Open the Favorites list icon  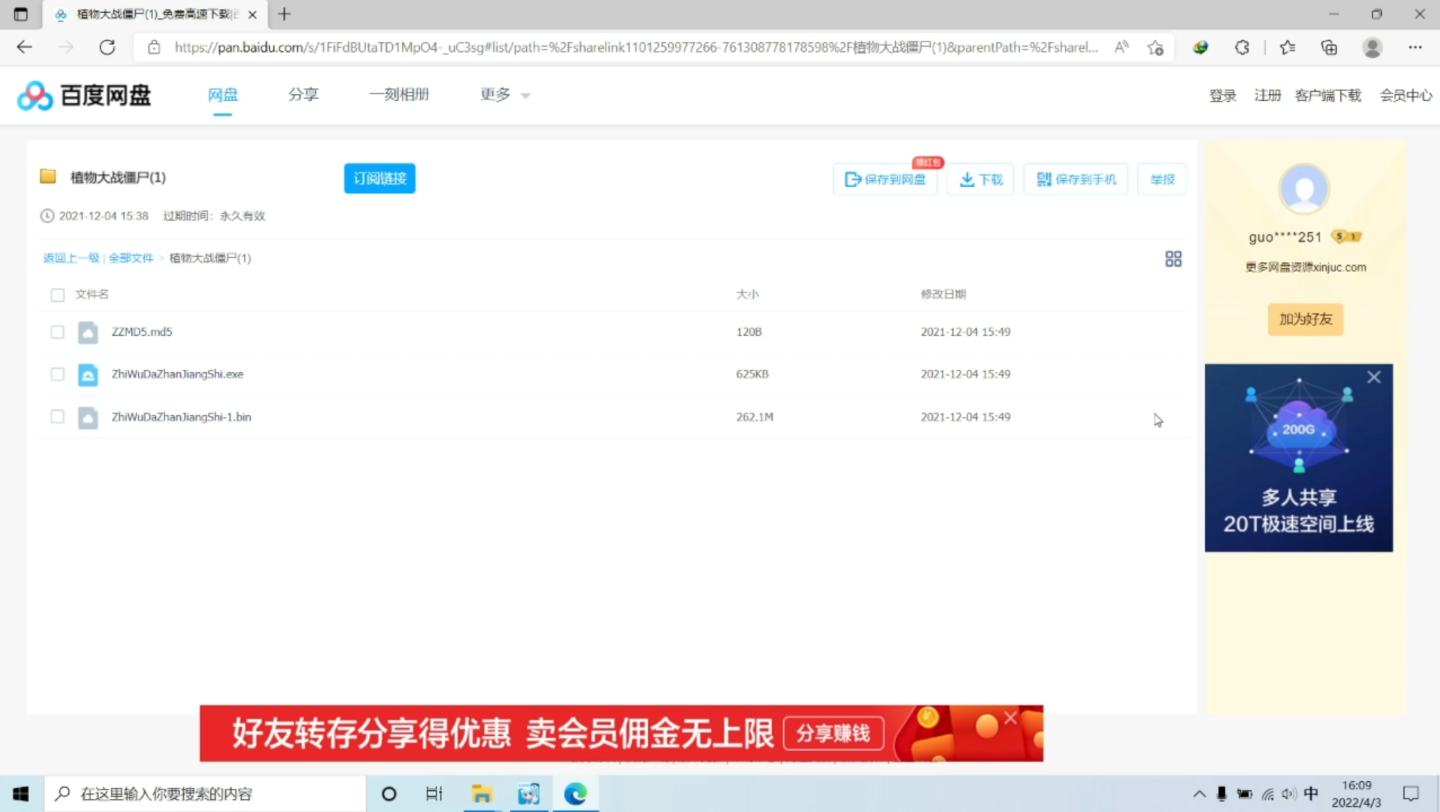(x=1288, y=47)
